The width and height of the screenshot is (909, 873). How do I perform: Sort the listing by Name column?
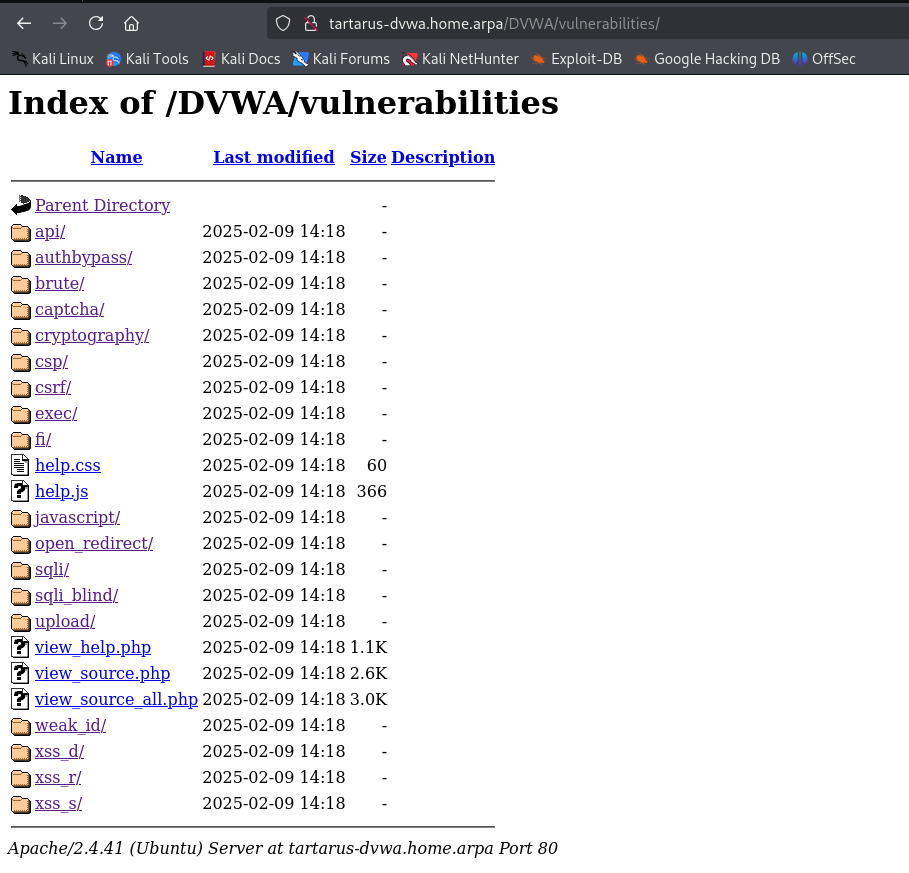116,157
